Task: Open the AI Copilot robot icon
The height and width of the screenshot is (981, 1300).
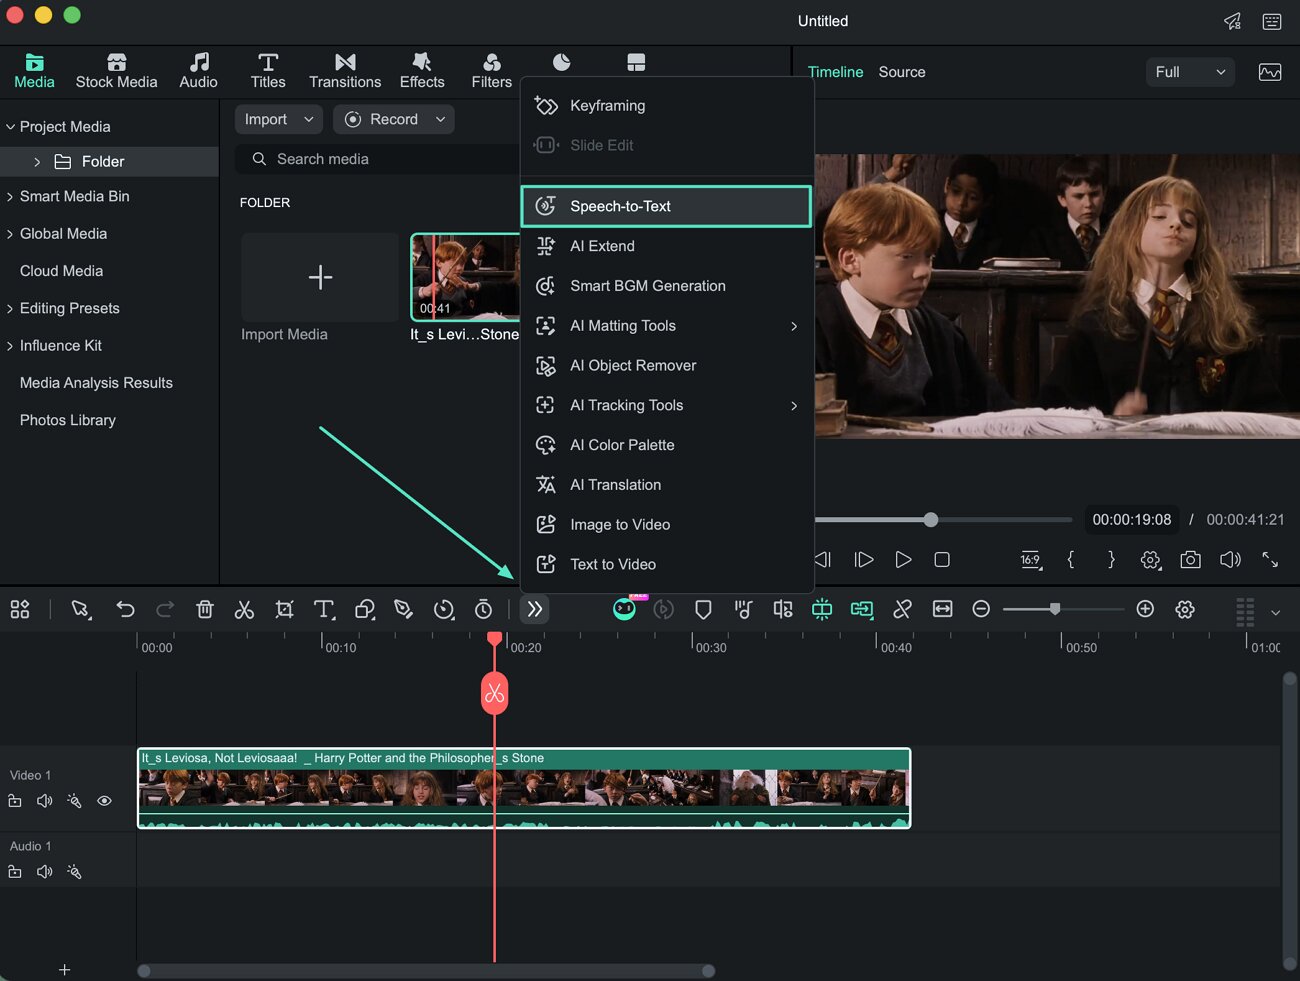Action: click(624, 609)
